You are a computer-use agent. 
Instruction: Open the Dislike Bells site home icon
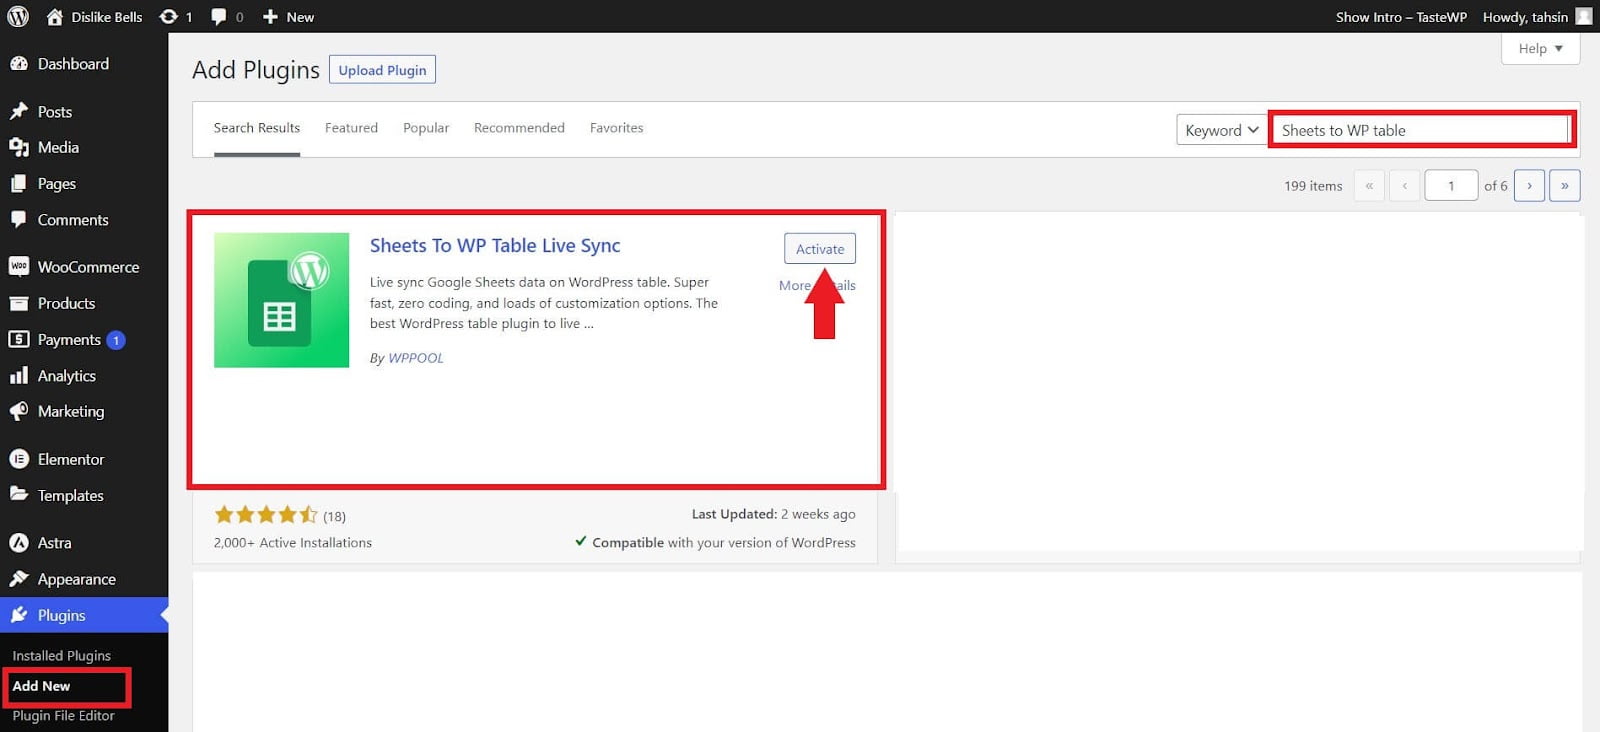click(54, 17)
